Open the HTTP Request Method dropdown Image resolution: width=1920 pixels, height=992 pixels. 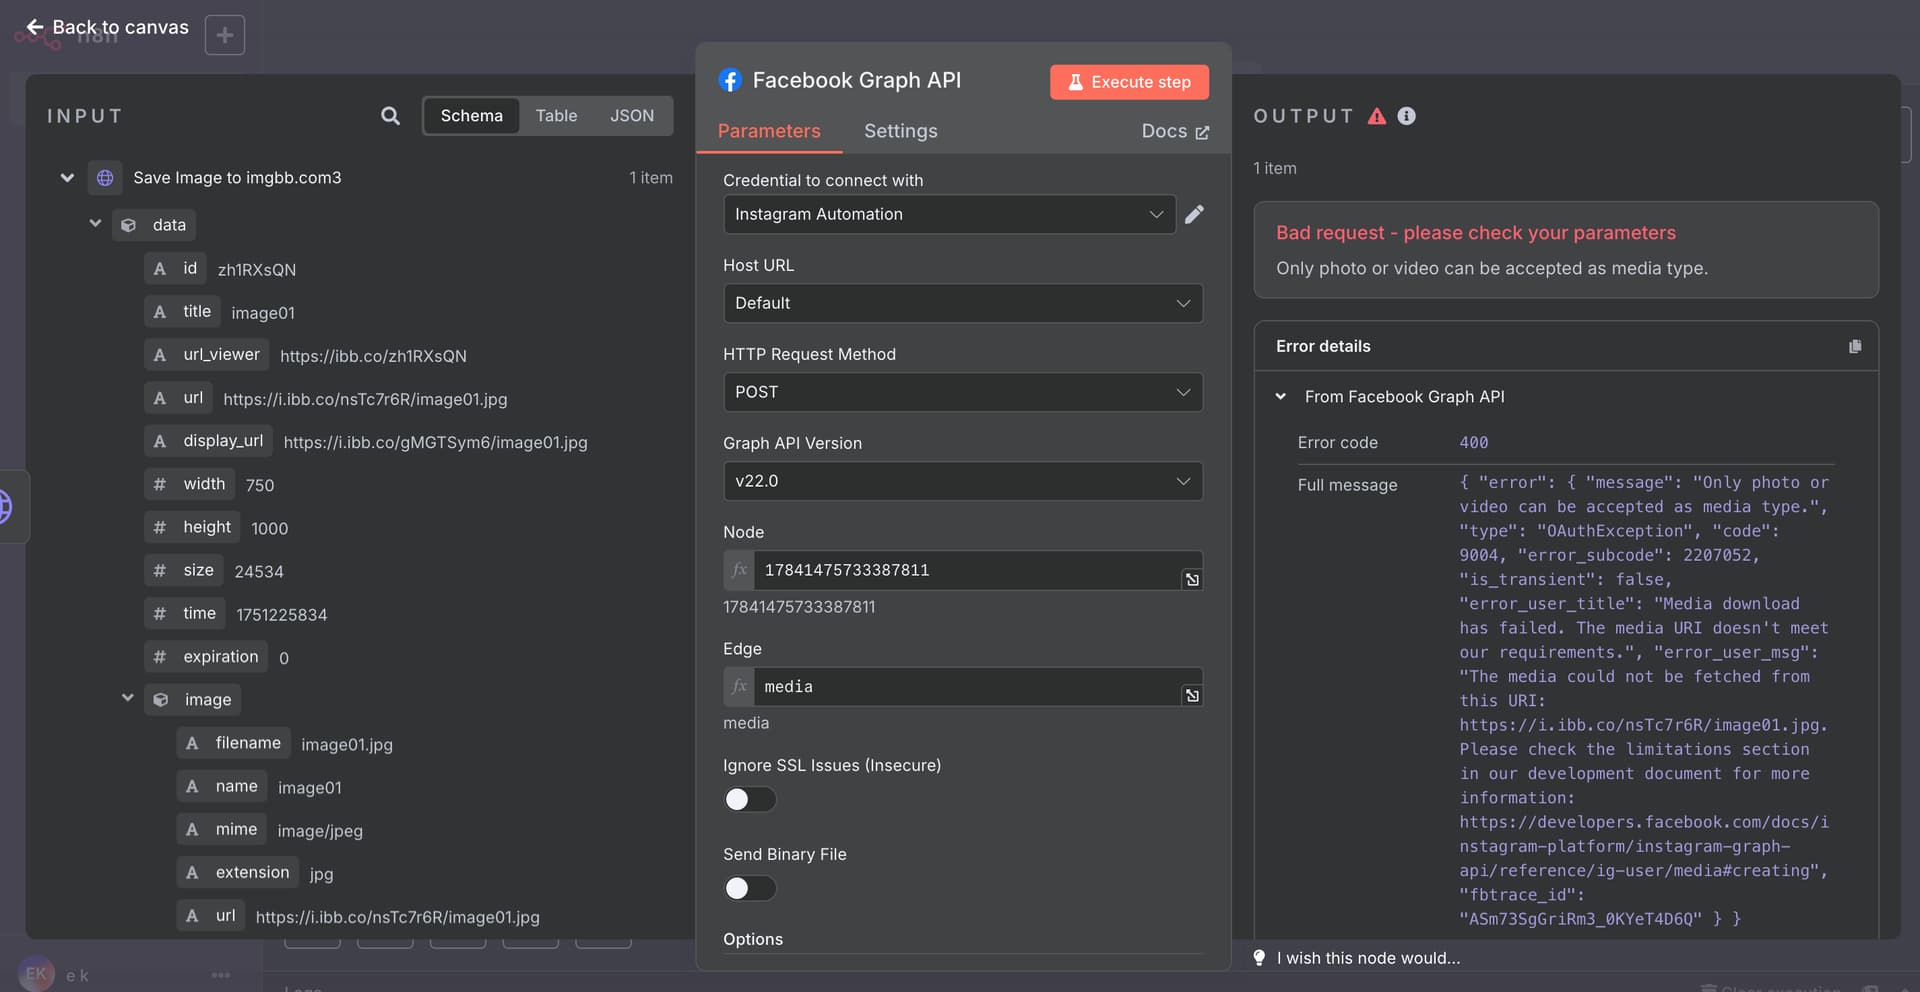click(962, 392)
